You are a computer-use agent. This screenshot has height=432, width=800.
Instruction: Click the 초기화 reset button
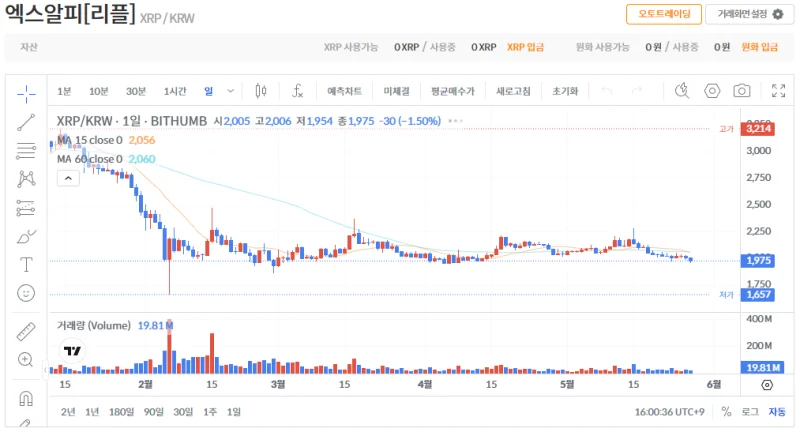(x=565, y=91)
